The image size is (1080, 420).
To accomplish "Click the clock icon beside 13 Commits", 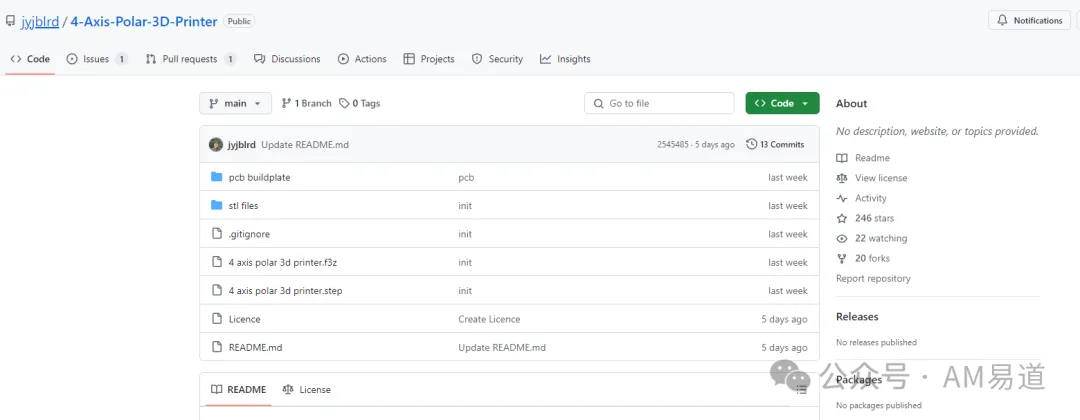I will tap(752, 145).
